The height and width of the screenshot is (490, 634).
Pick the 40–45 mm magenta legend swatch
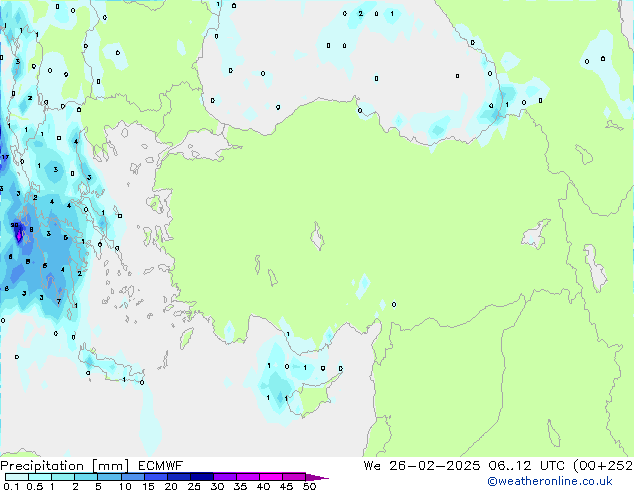click(271, 477)
